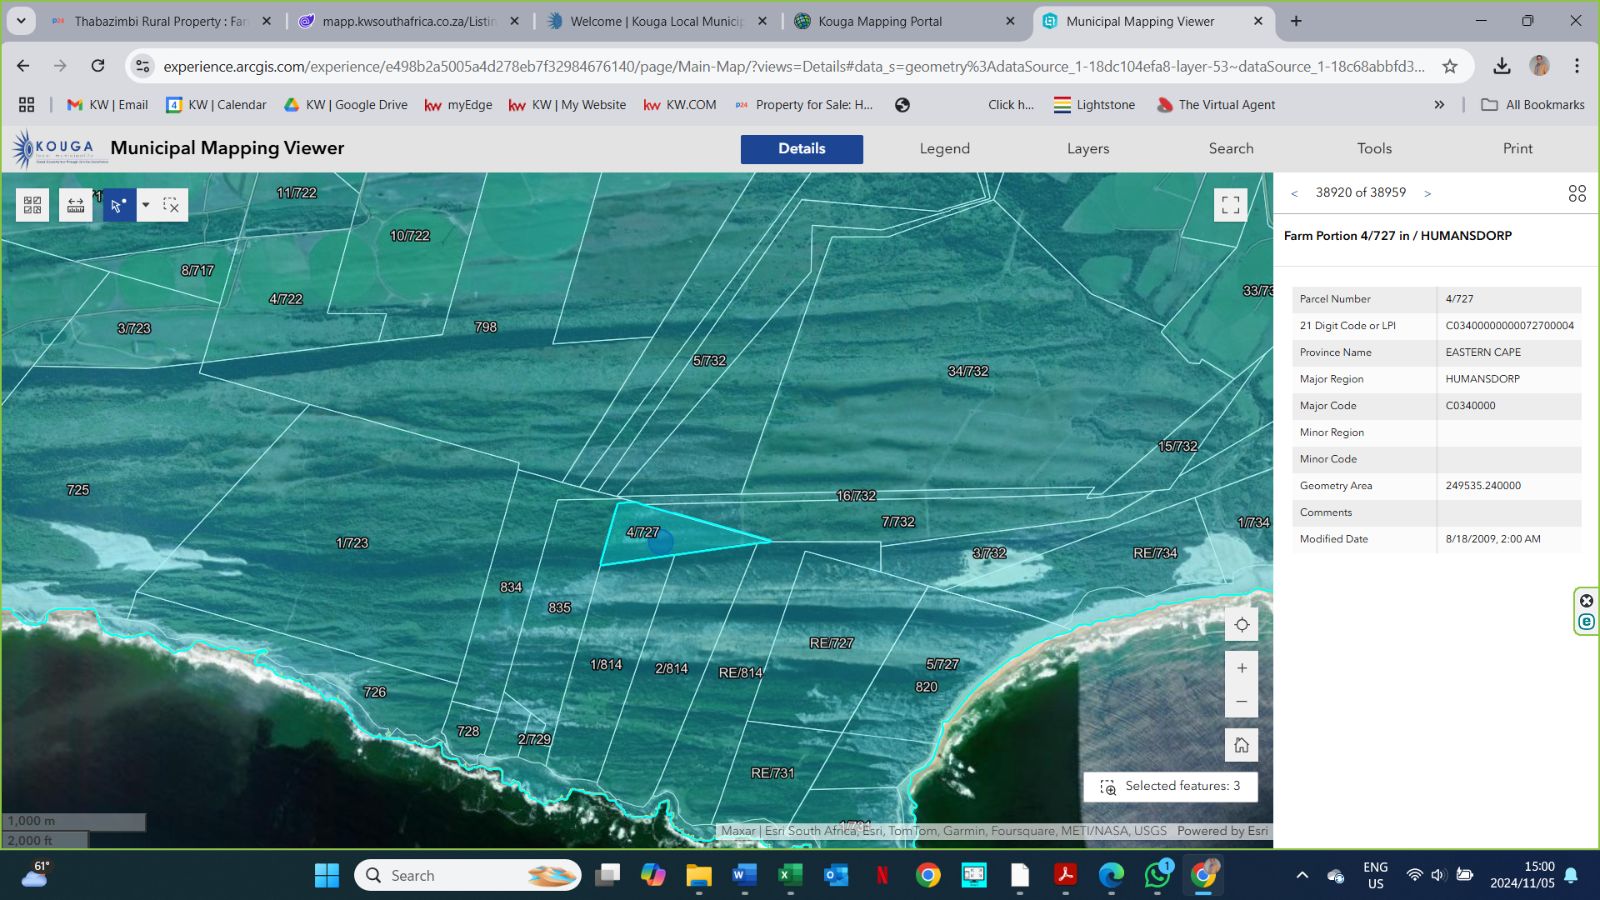The height and width of the screenshot is (900, 1600).
Task: Expand the hidden bookmarks overflow chevron
Action: click(x=1439, y=105)
